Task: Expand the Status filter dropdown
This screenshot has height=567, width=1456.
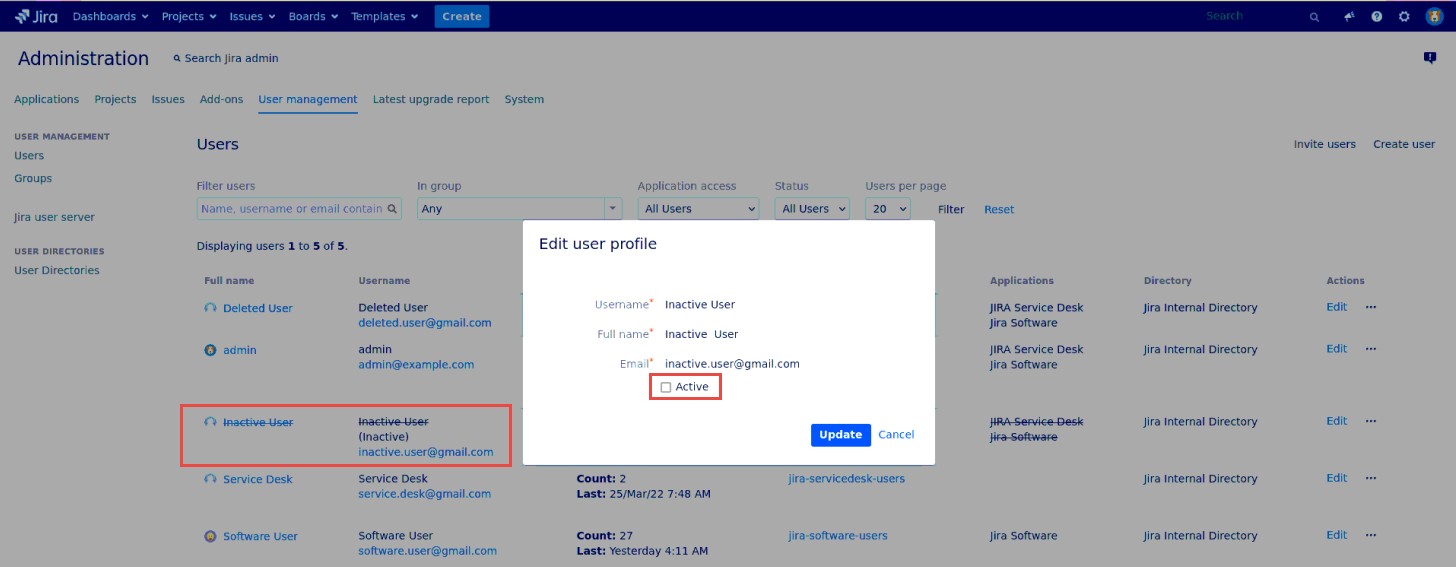Action: pyautogui.click(x=811, y=209)
